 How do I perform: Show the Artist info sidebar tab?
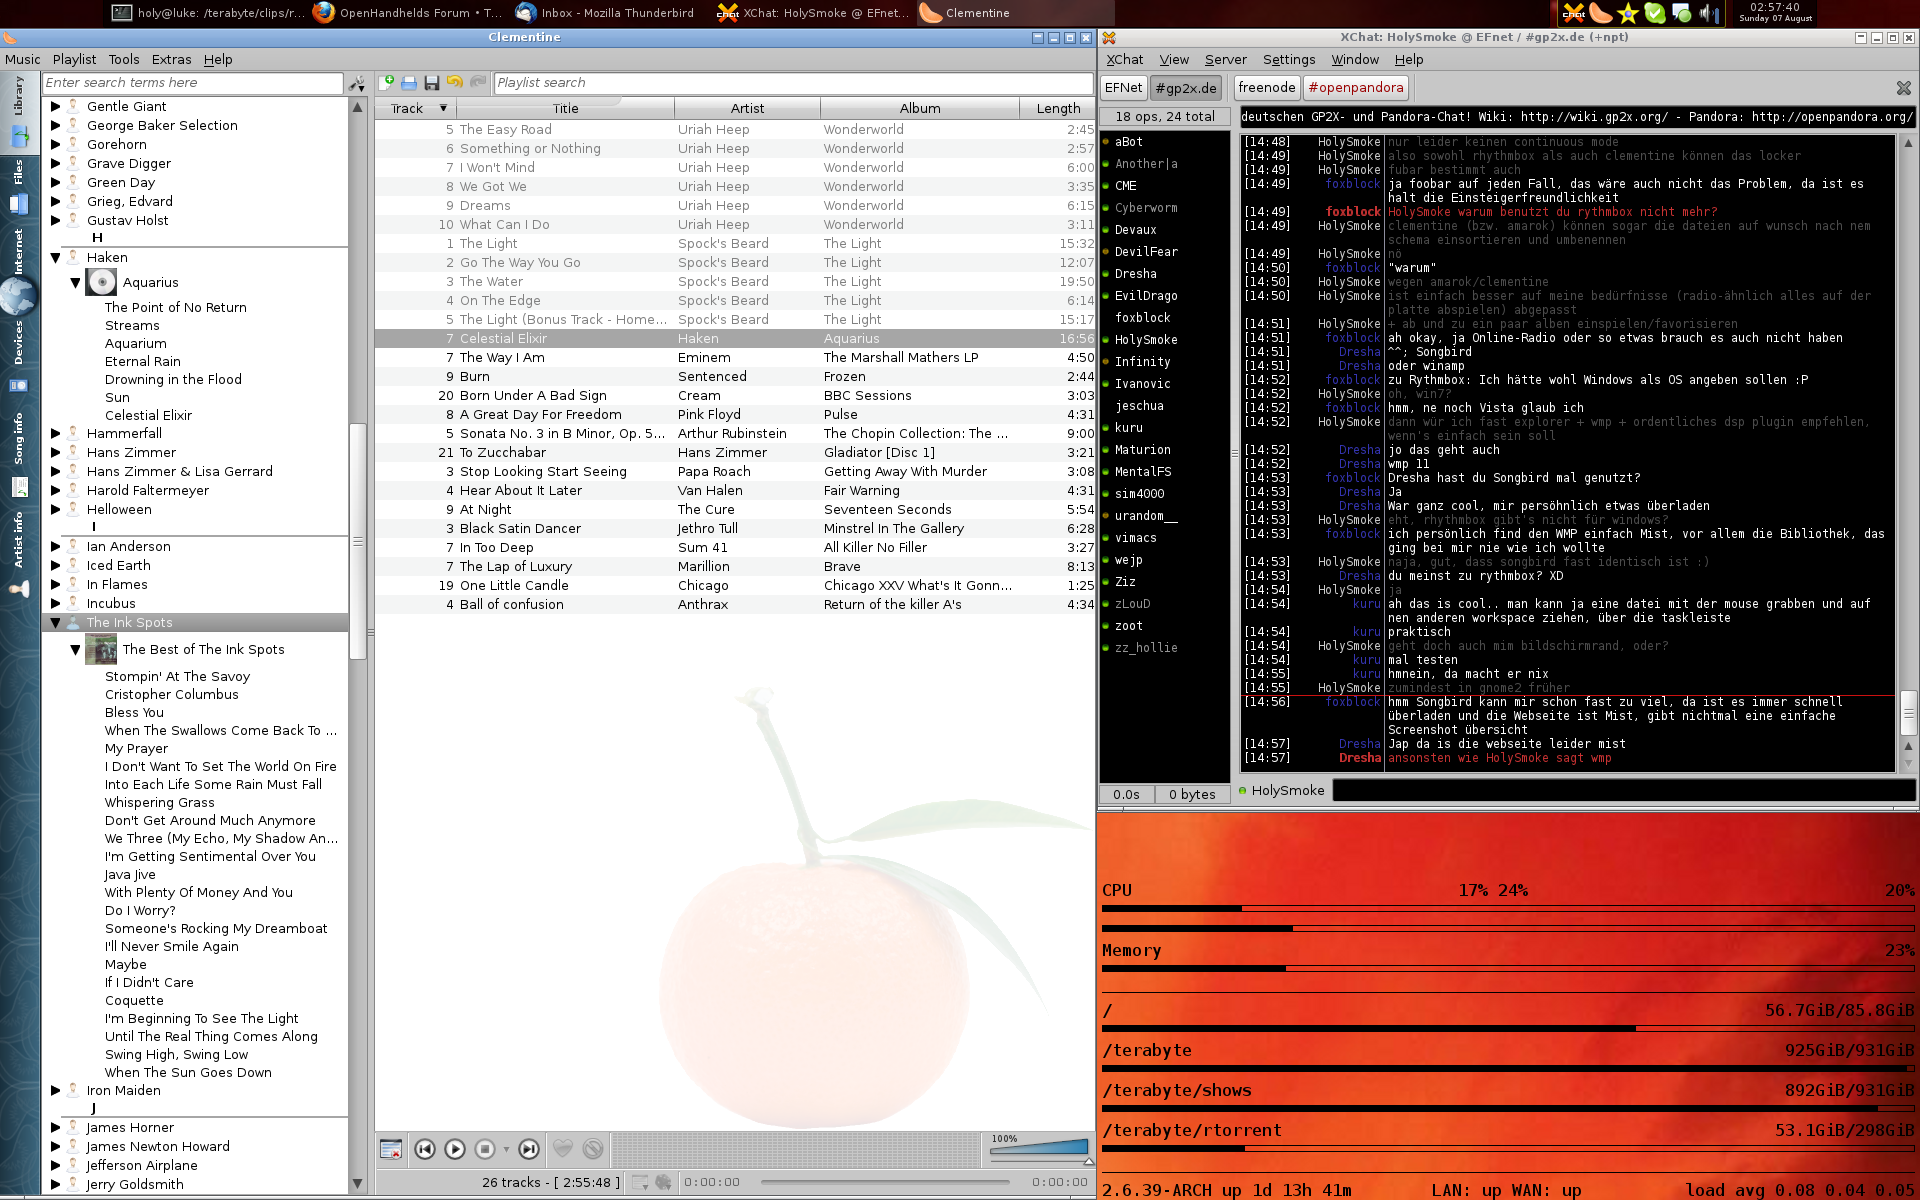pos(19,555)
